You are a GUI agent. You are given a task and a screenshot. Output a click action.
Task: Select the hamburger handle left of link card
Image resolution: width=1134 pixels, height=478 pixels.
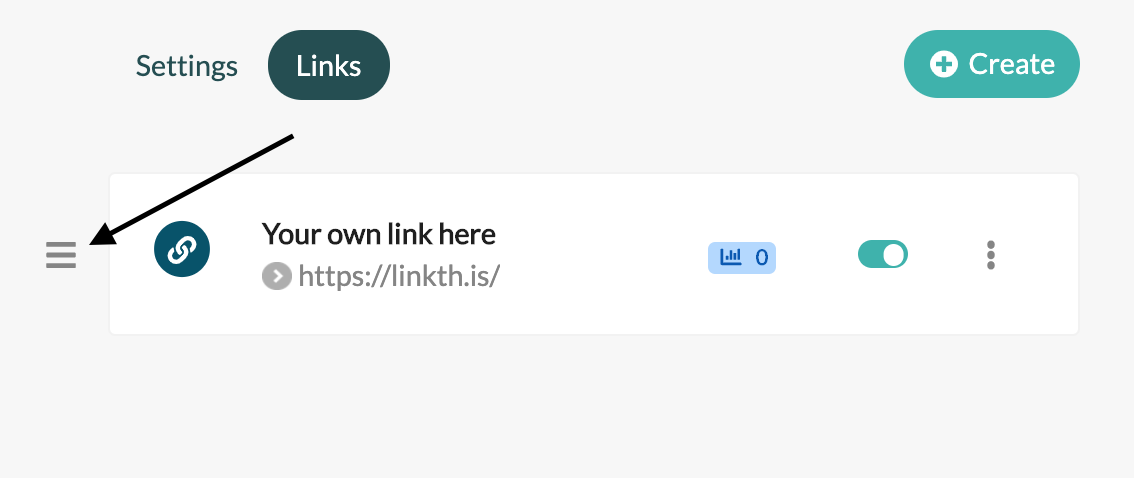tap(61, 255)
